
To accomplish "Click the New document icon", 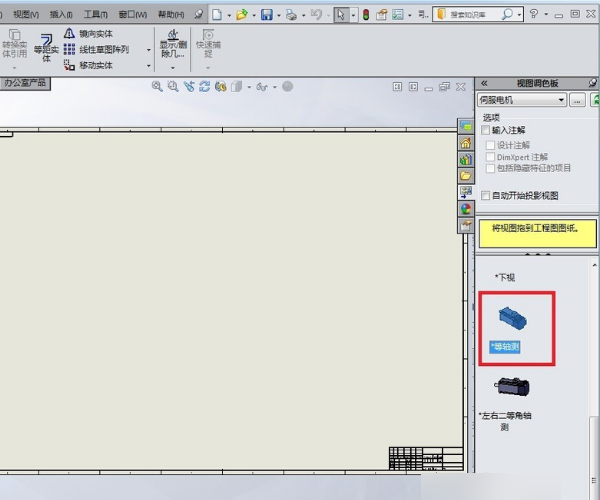I will 216,14.
